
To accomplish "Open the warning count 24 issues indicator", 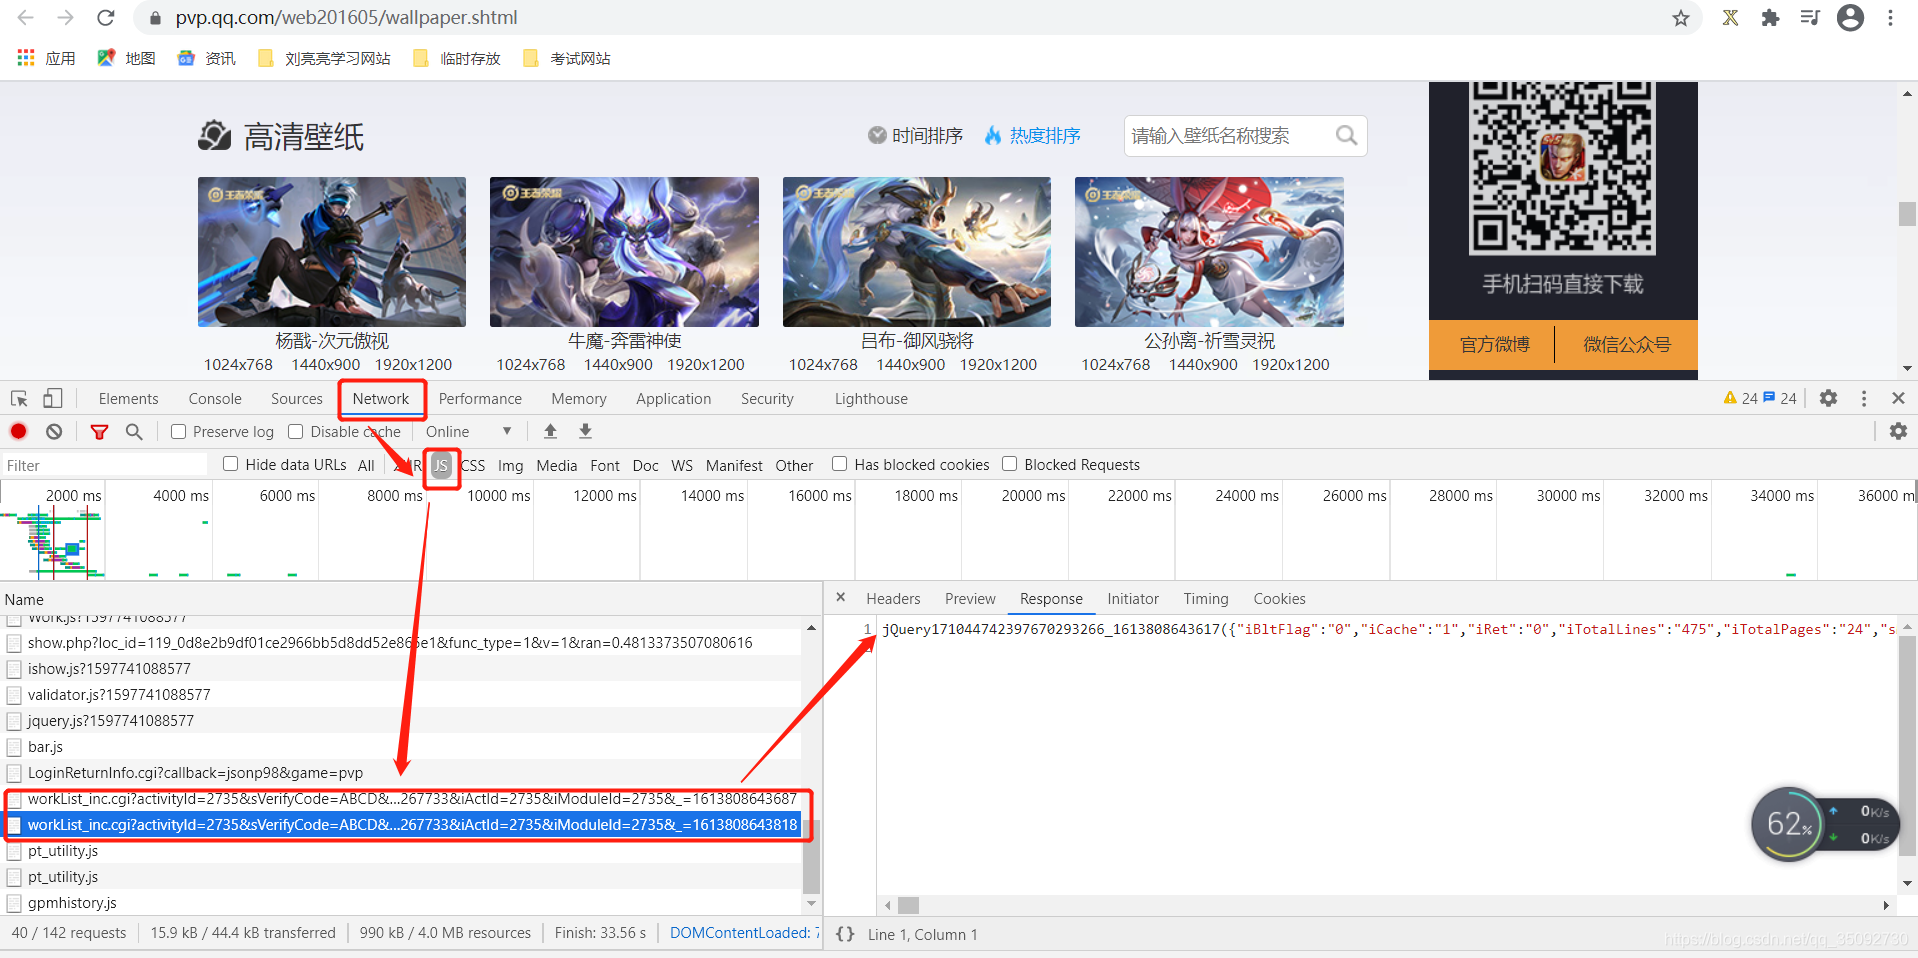I will [1740, 398].
